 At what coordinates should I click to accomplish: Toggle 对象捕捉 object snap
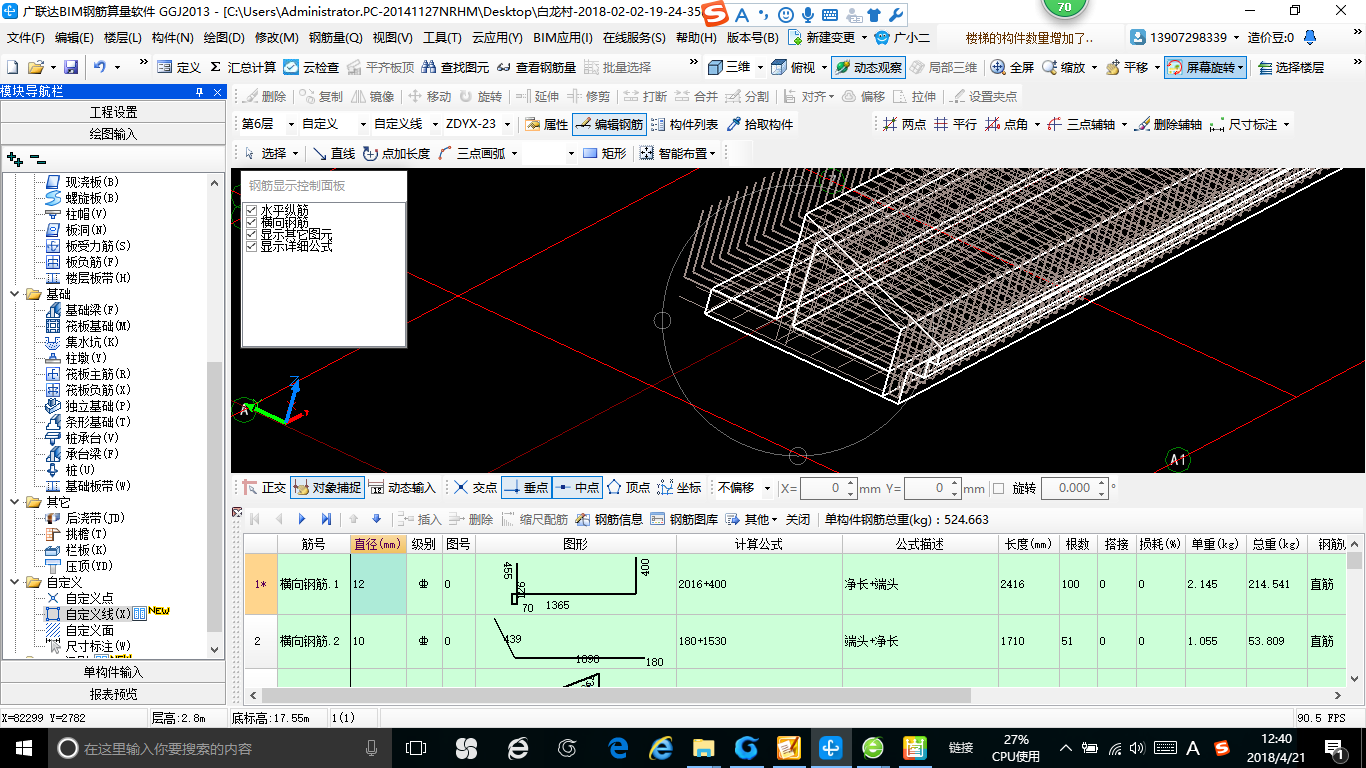tap(327, 488)
